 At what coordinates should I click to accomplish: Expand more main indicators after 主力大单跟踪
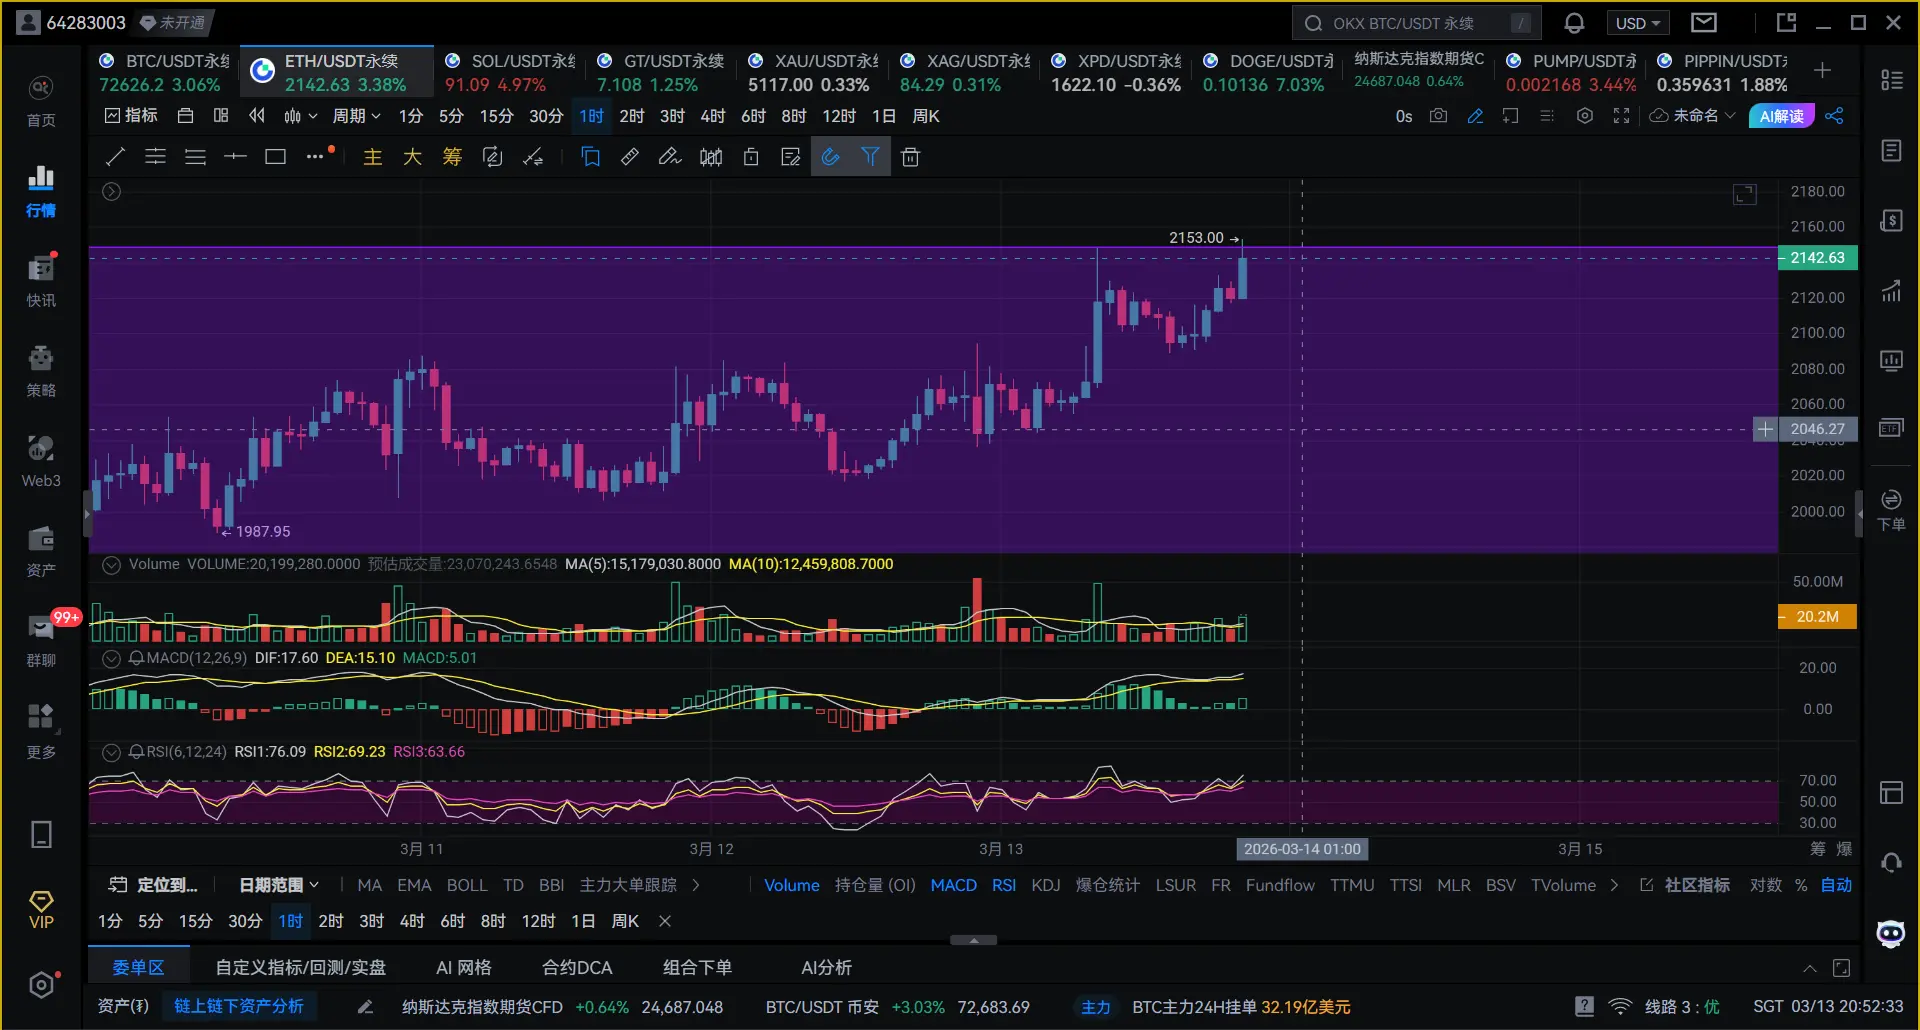point(696,885)
